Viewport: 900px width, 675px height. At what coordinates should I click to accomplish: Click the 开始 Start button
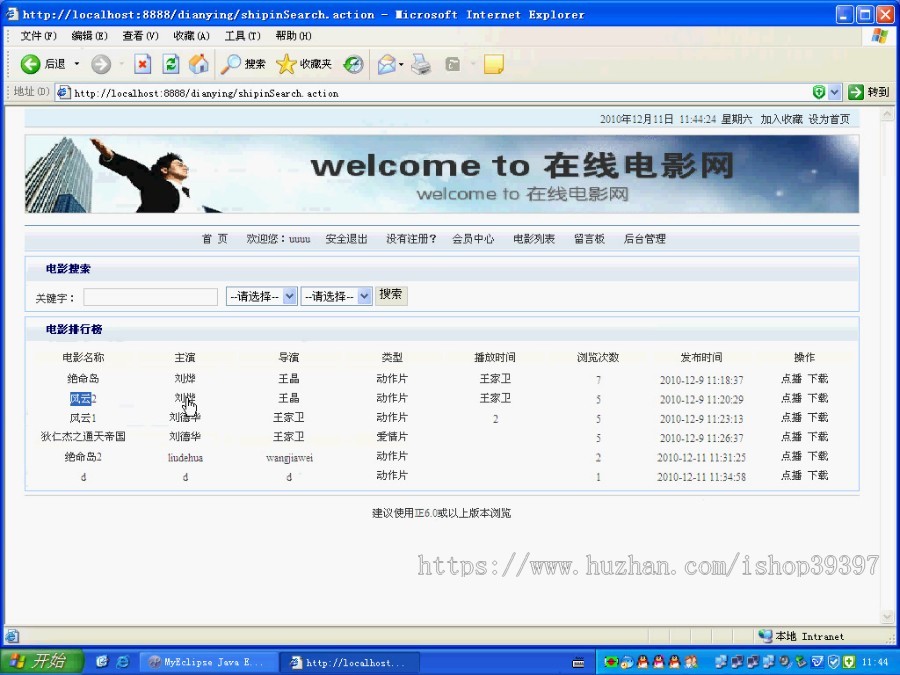point(40,661)
